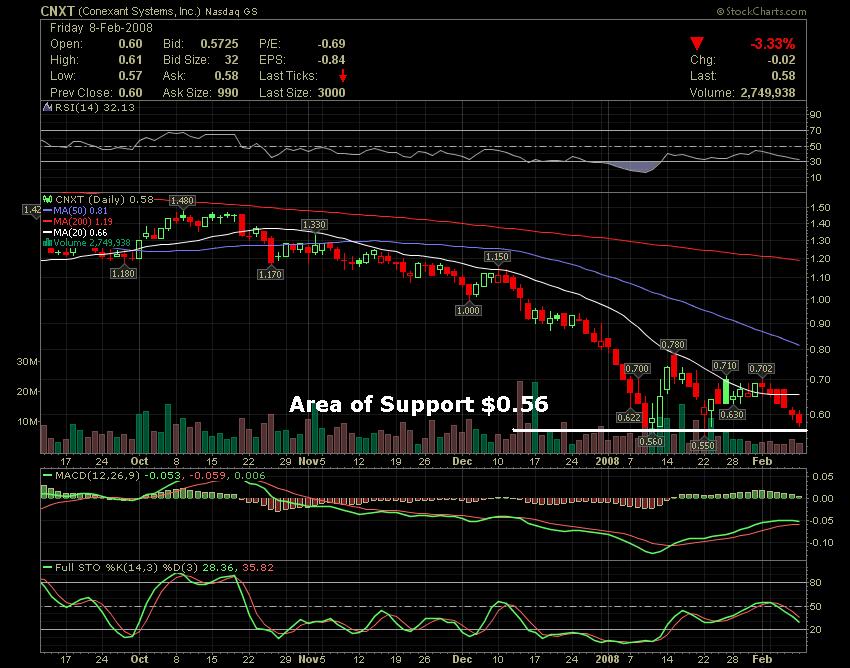Click the 1.50 price axis label

tap(820, 208)
